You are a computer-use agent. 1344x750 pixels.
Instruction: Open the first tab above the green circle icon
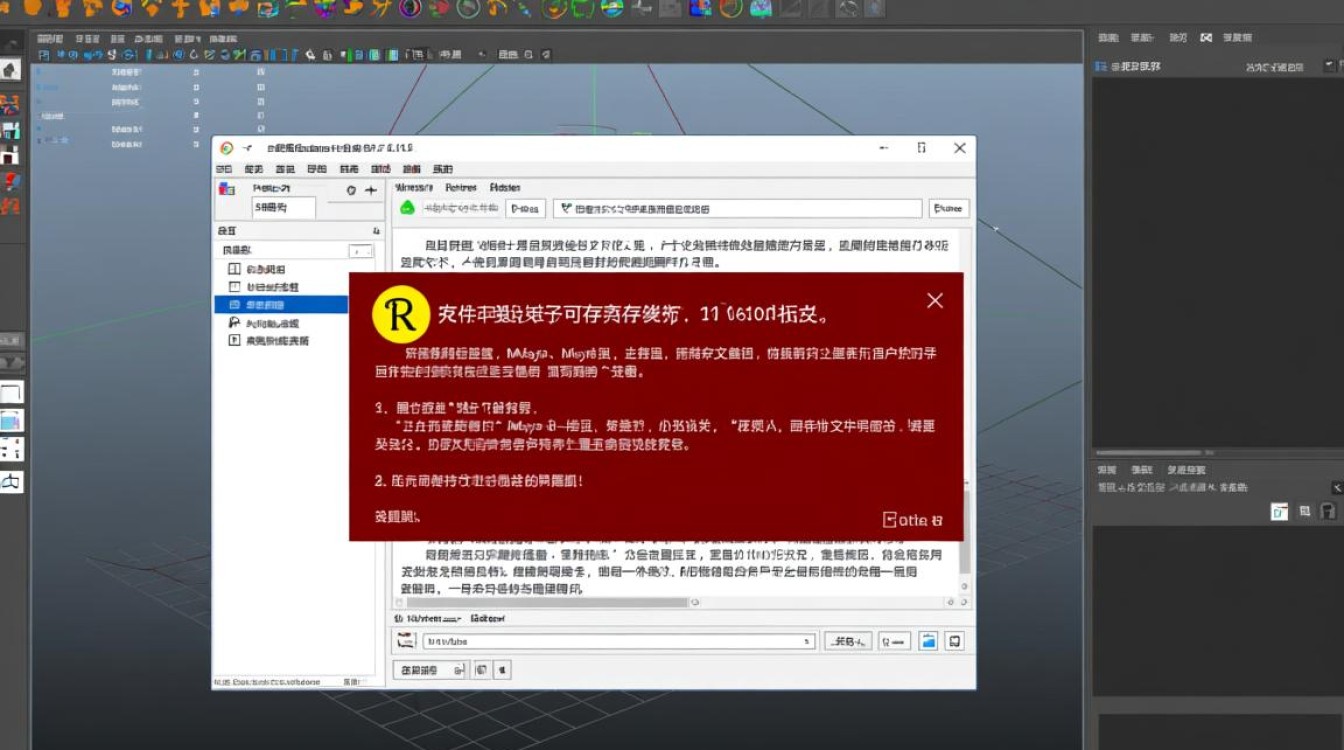[414, 187]
